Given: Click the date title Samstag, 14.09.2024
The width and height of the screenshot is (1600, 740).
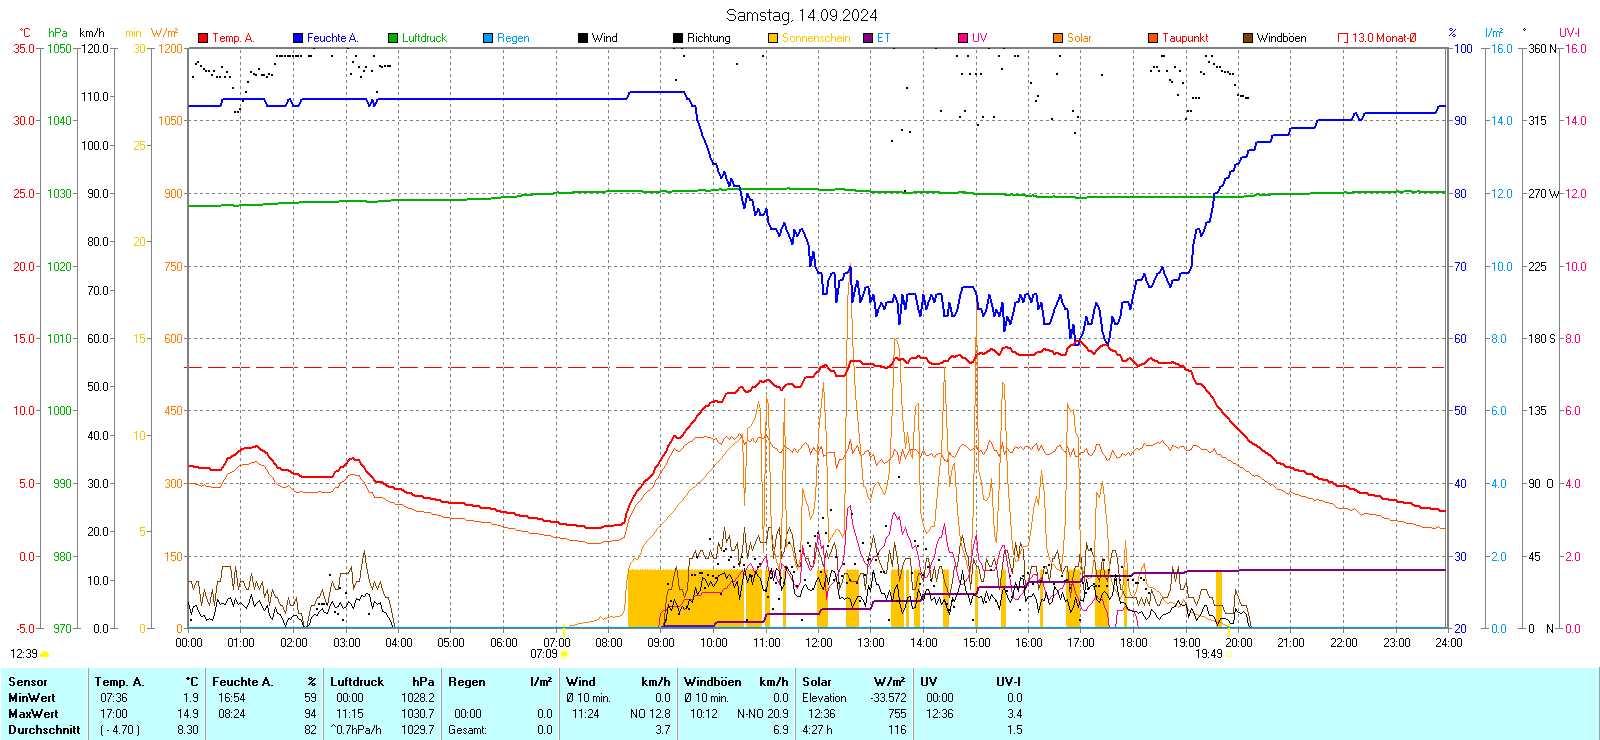Looking at the screenshot, I should (x=801, y=15).
